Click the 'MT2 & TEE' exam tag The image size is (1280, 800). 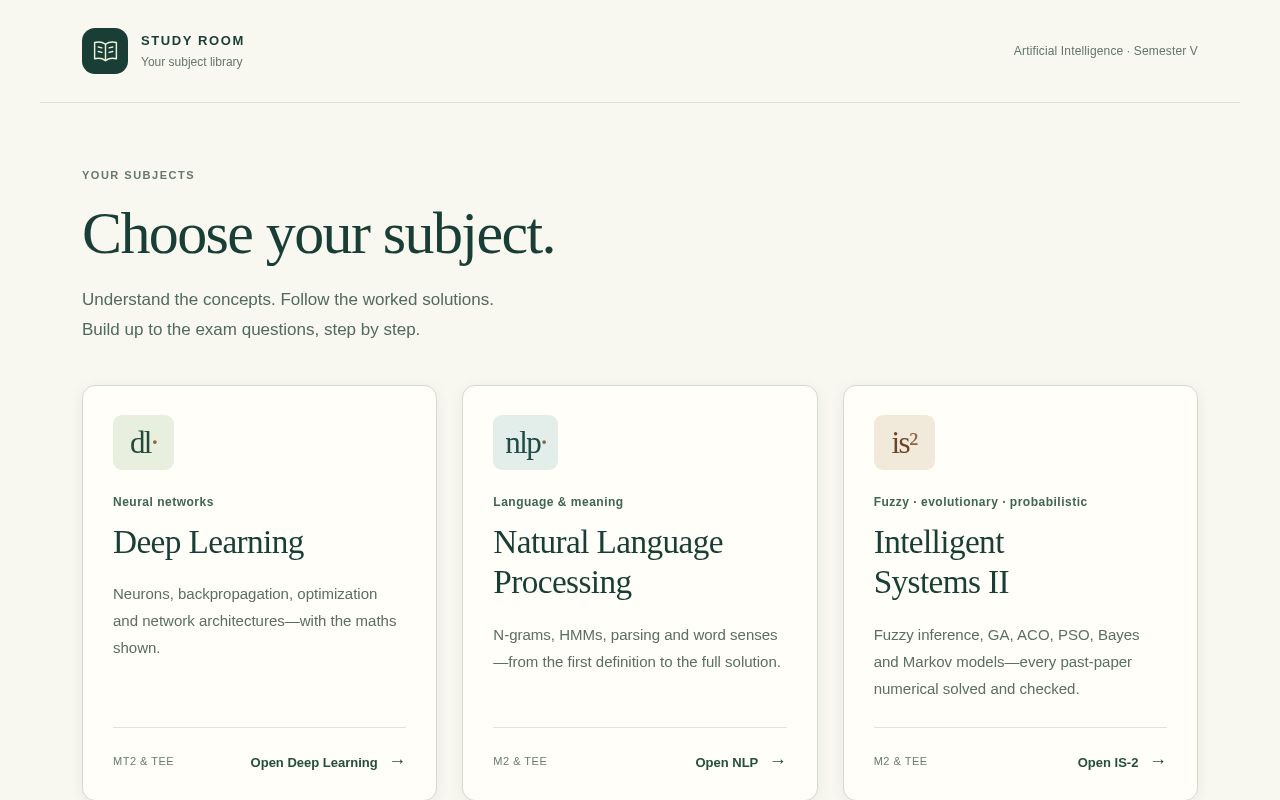143,761
